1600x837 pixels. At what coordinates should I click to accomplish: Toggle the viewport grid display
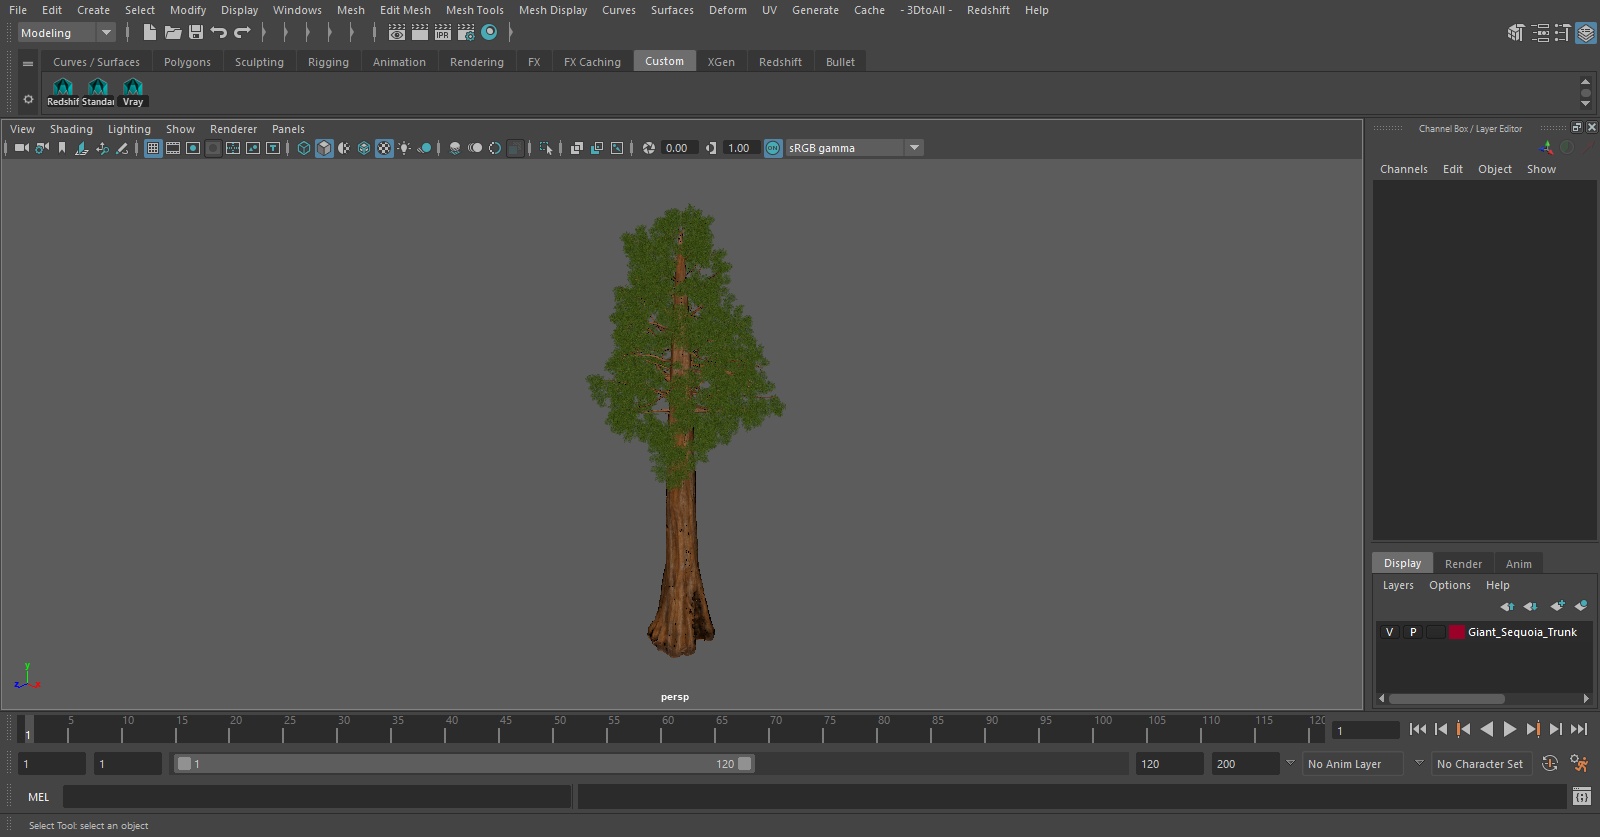tap(153, 148)
